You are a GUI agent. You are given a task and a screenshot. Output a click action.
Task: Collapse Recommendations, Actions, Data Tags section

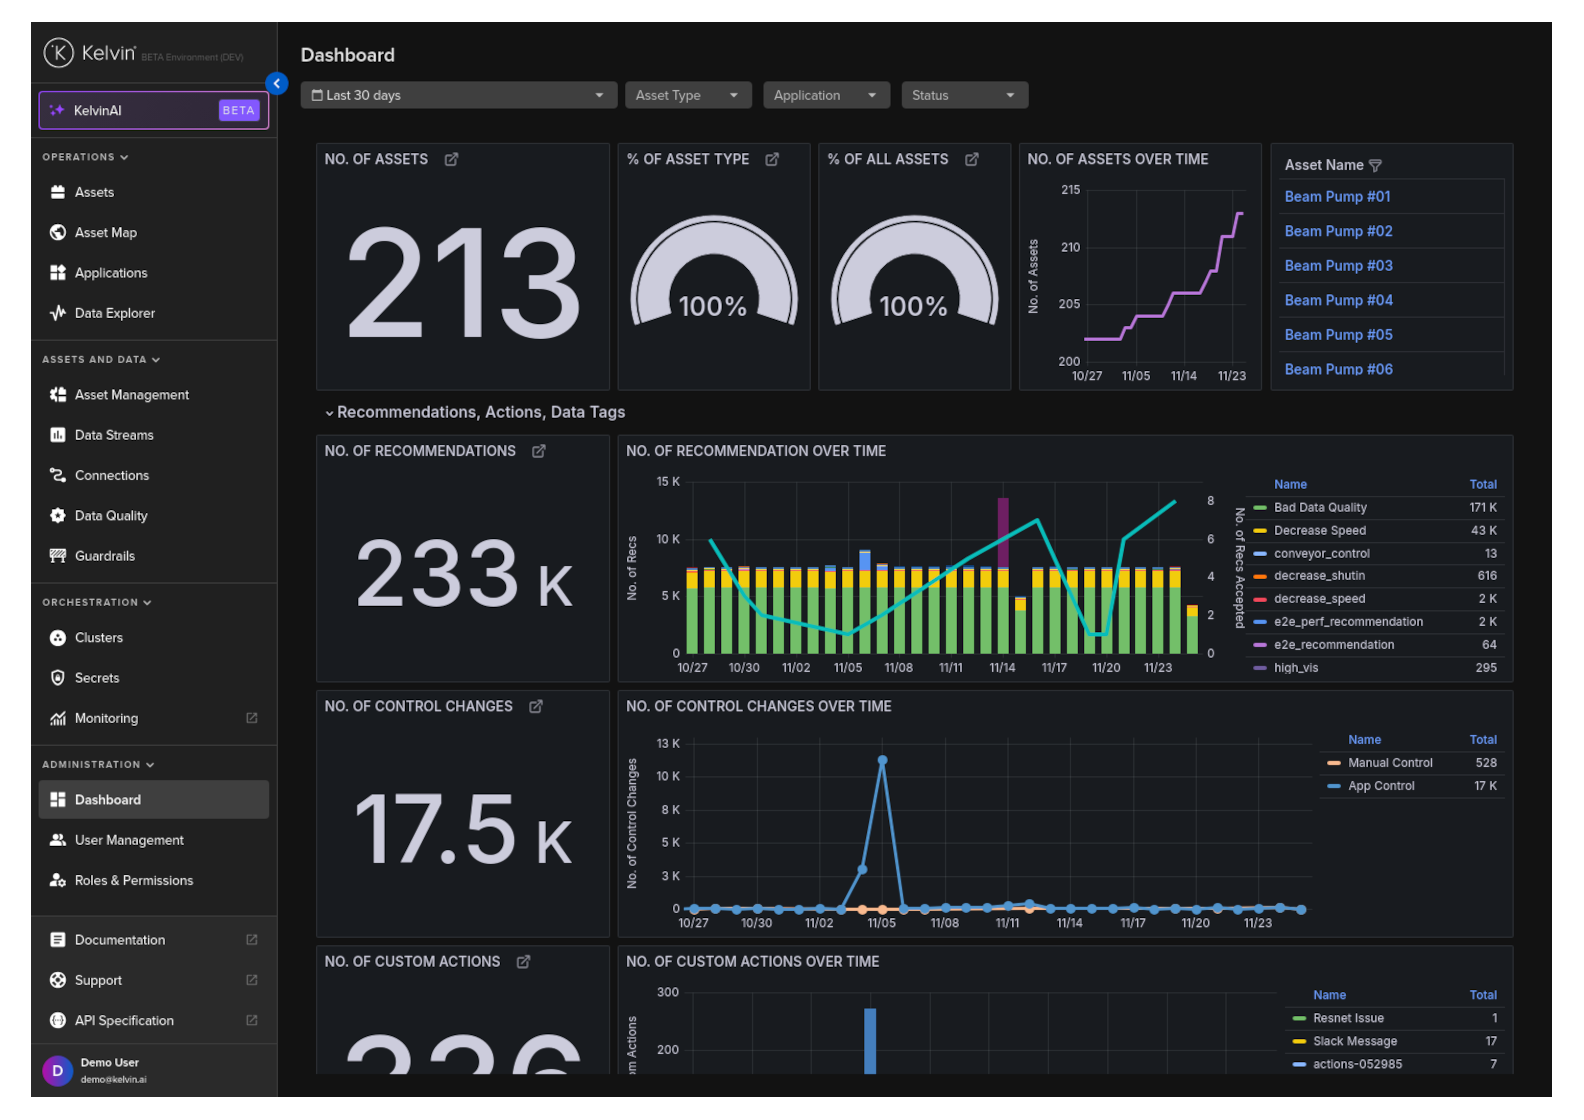click(x=329, y=413)
